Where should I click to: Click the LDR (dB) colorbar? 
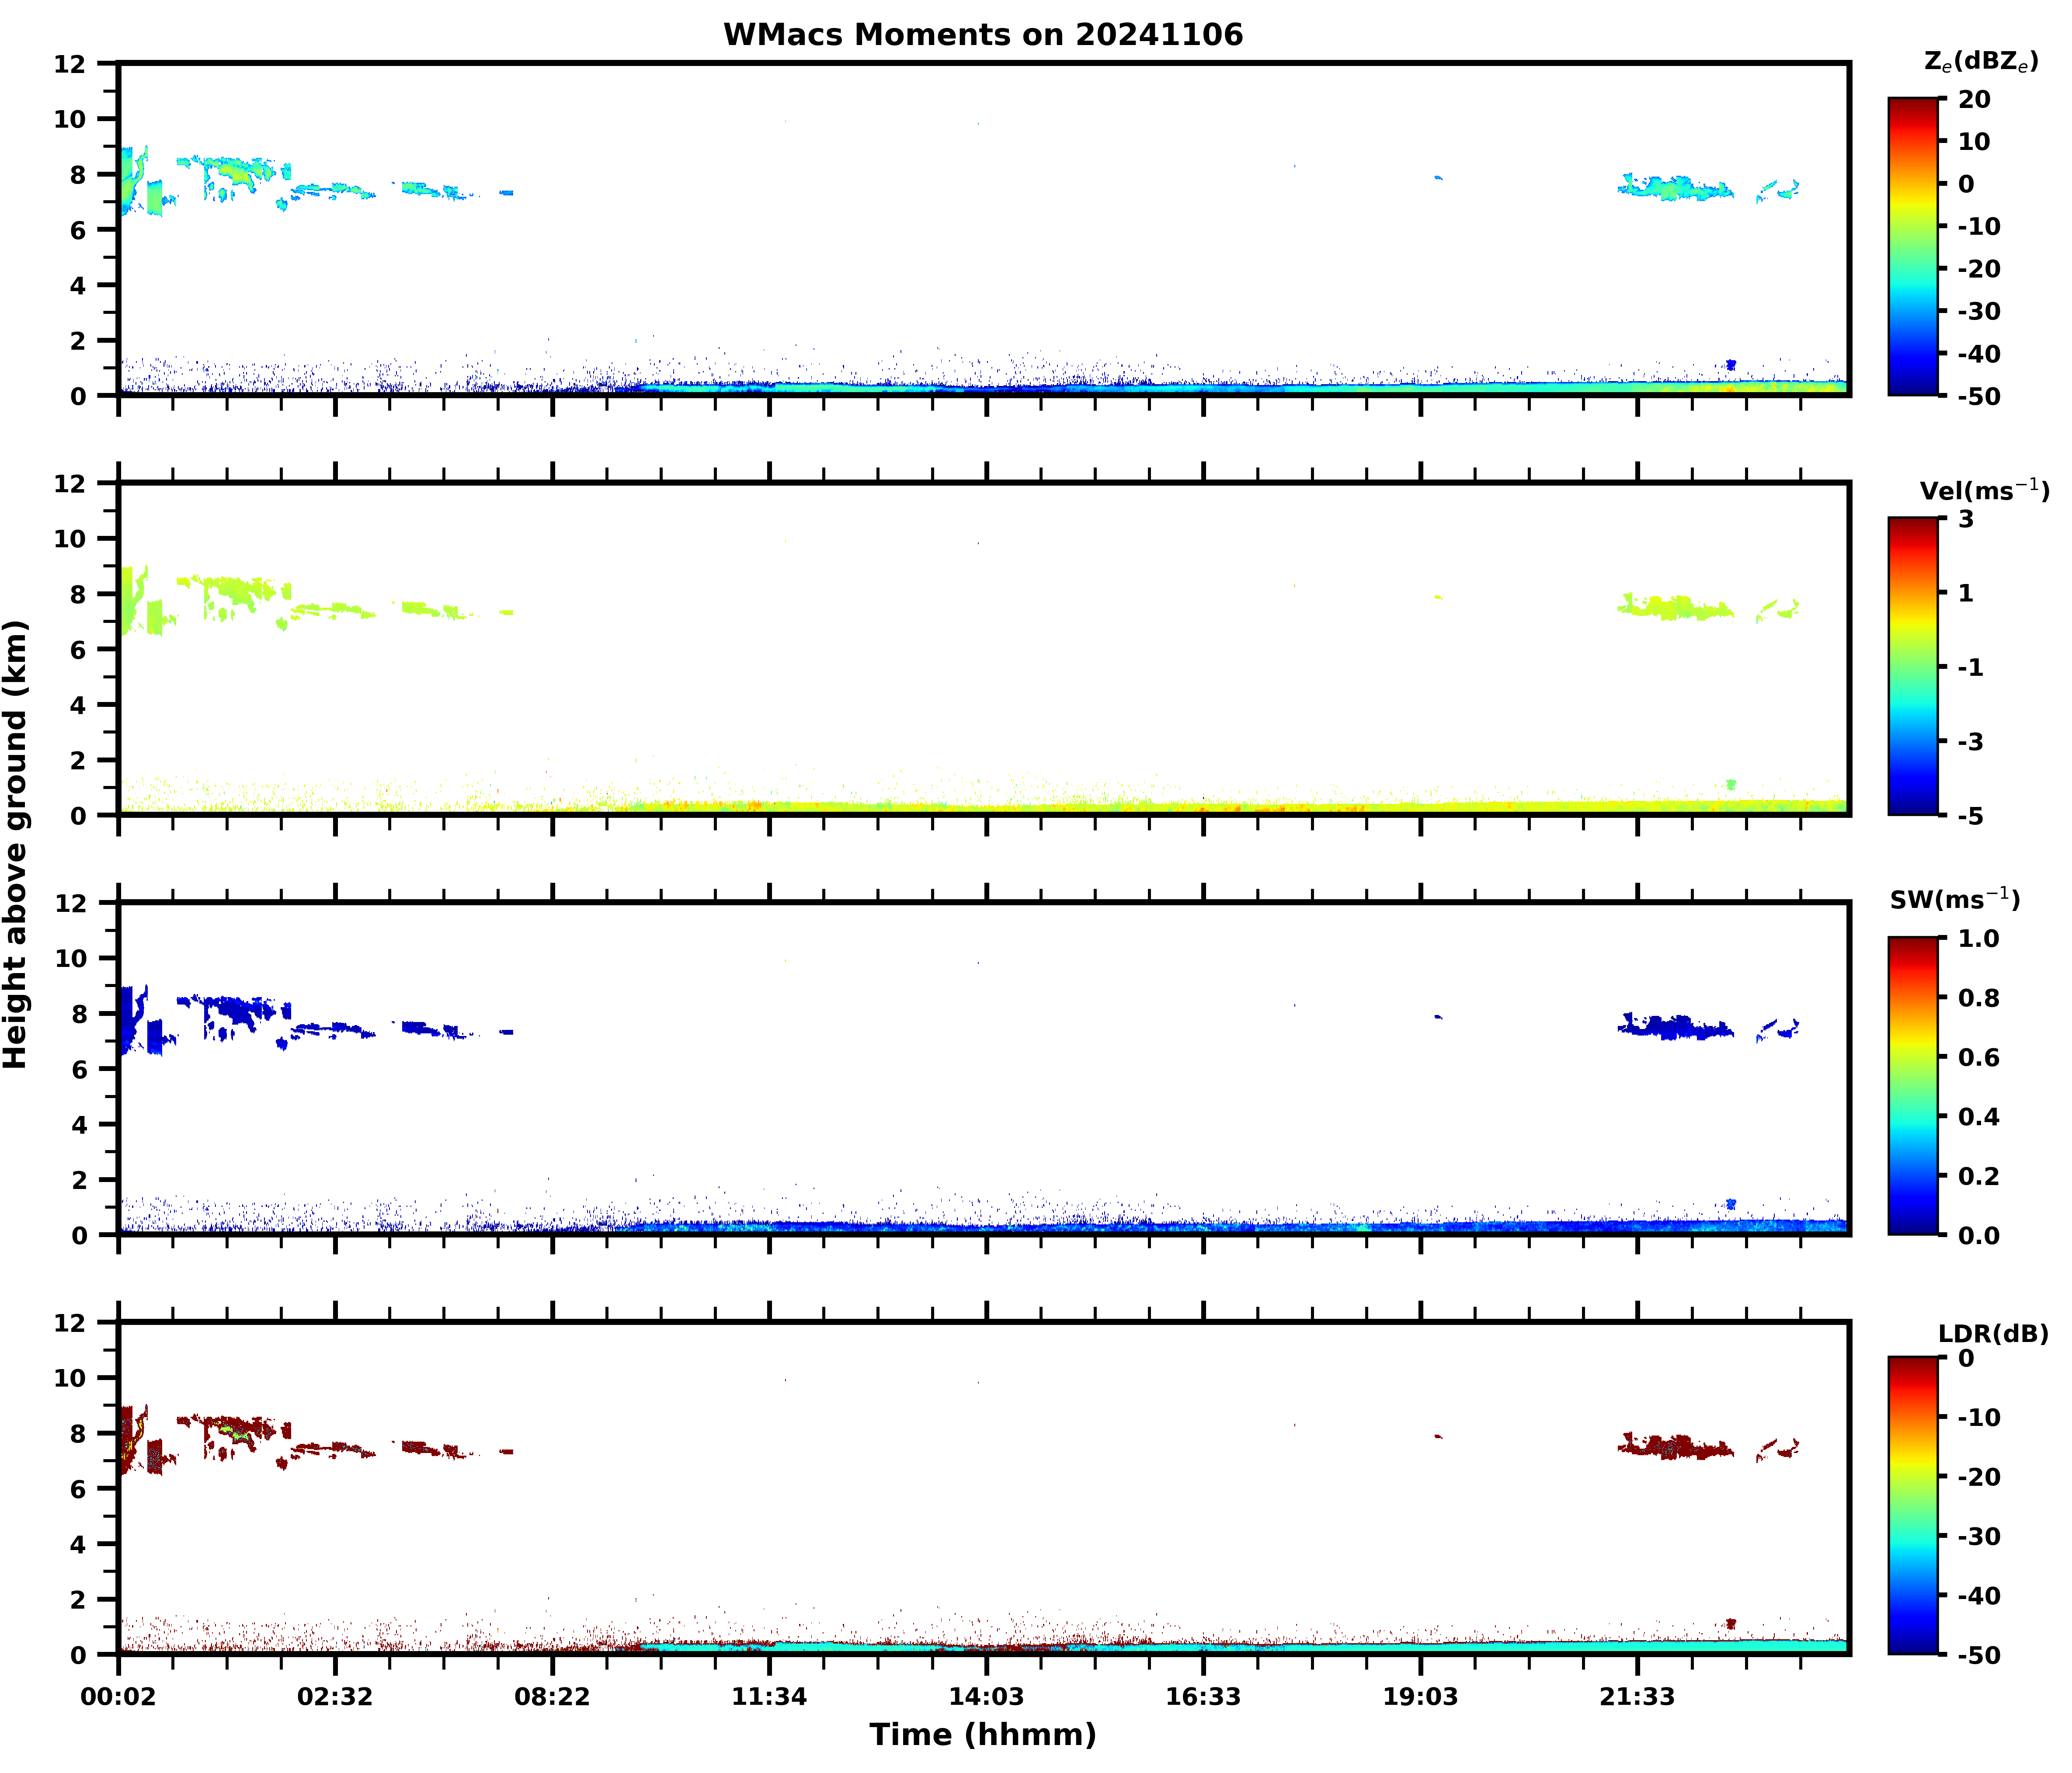coord(1913,1506)
